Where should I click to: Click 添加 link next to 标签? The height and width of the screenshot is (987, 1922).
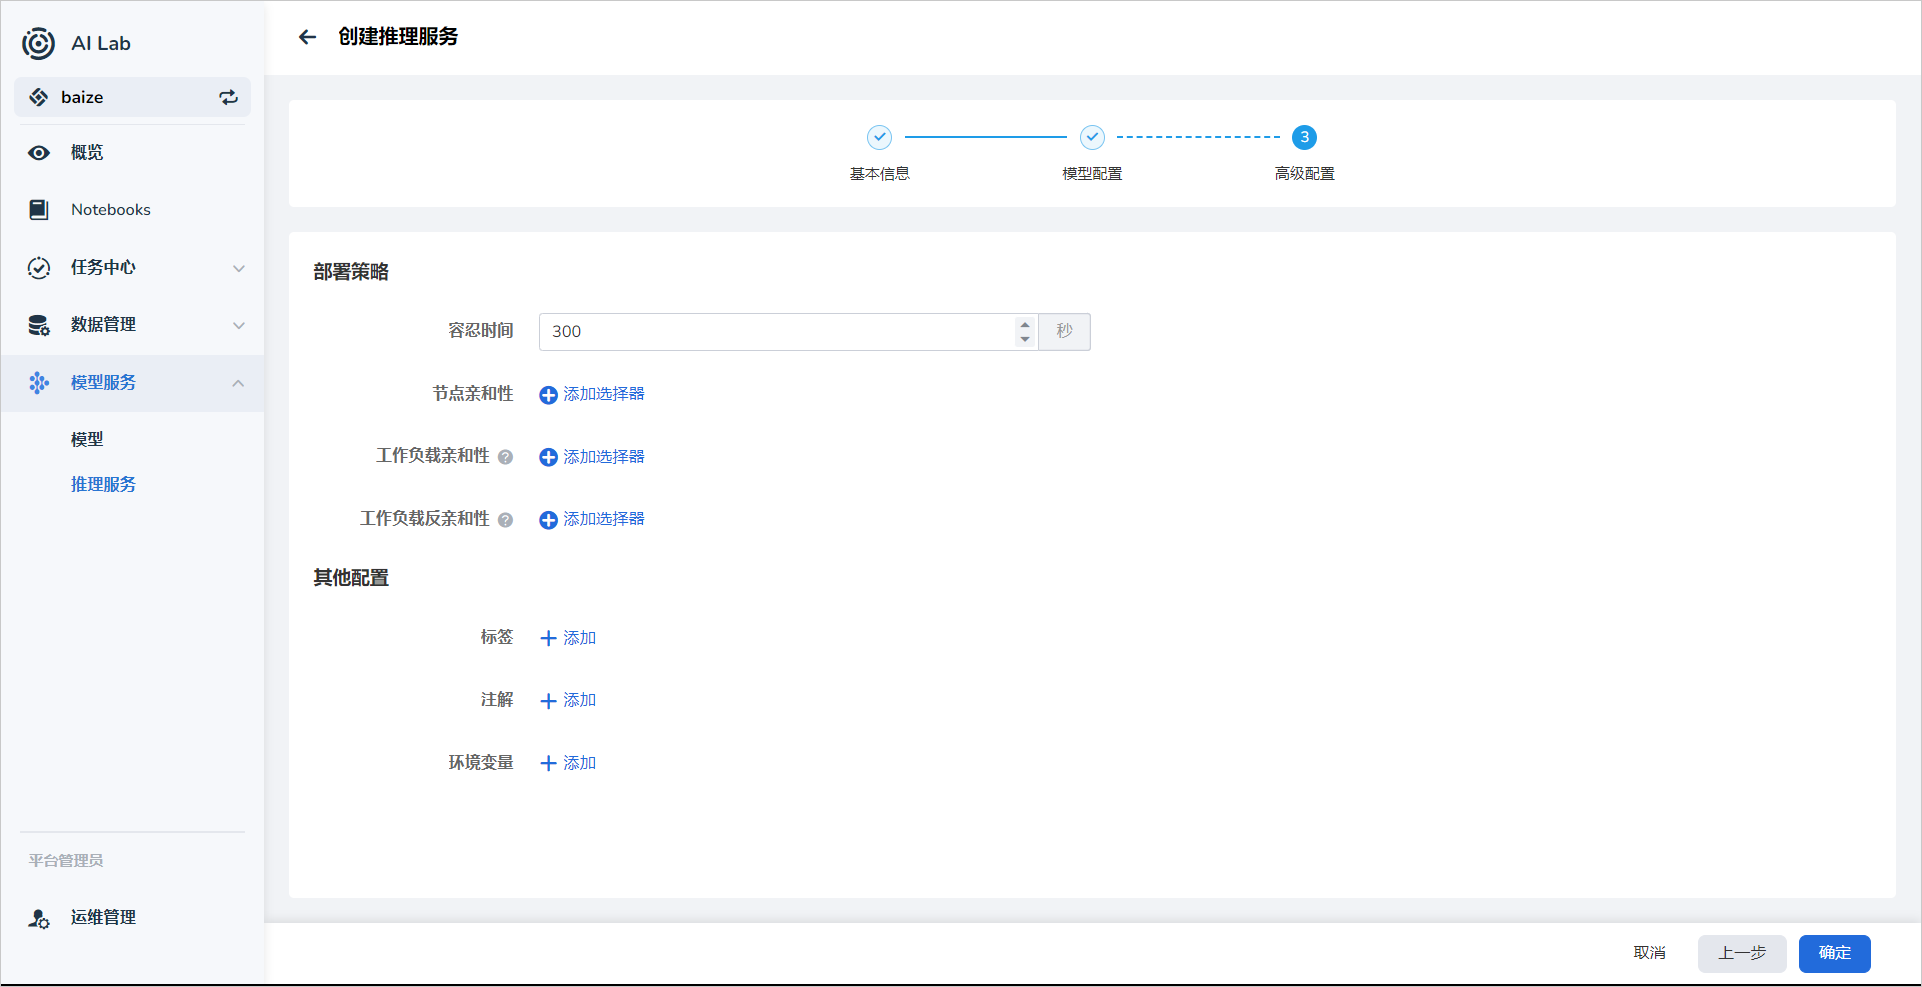pos(580,638)
